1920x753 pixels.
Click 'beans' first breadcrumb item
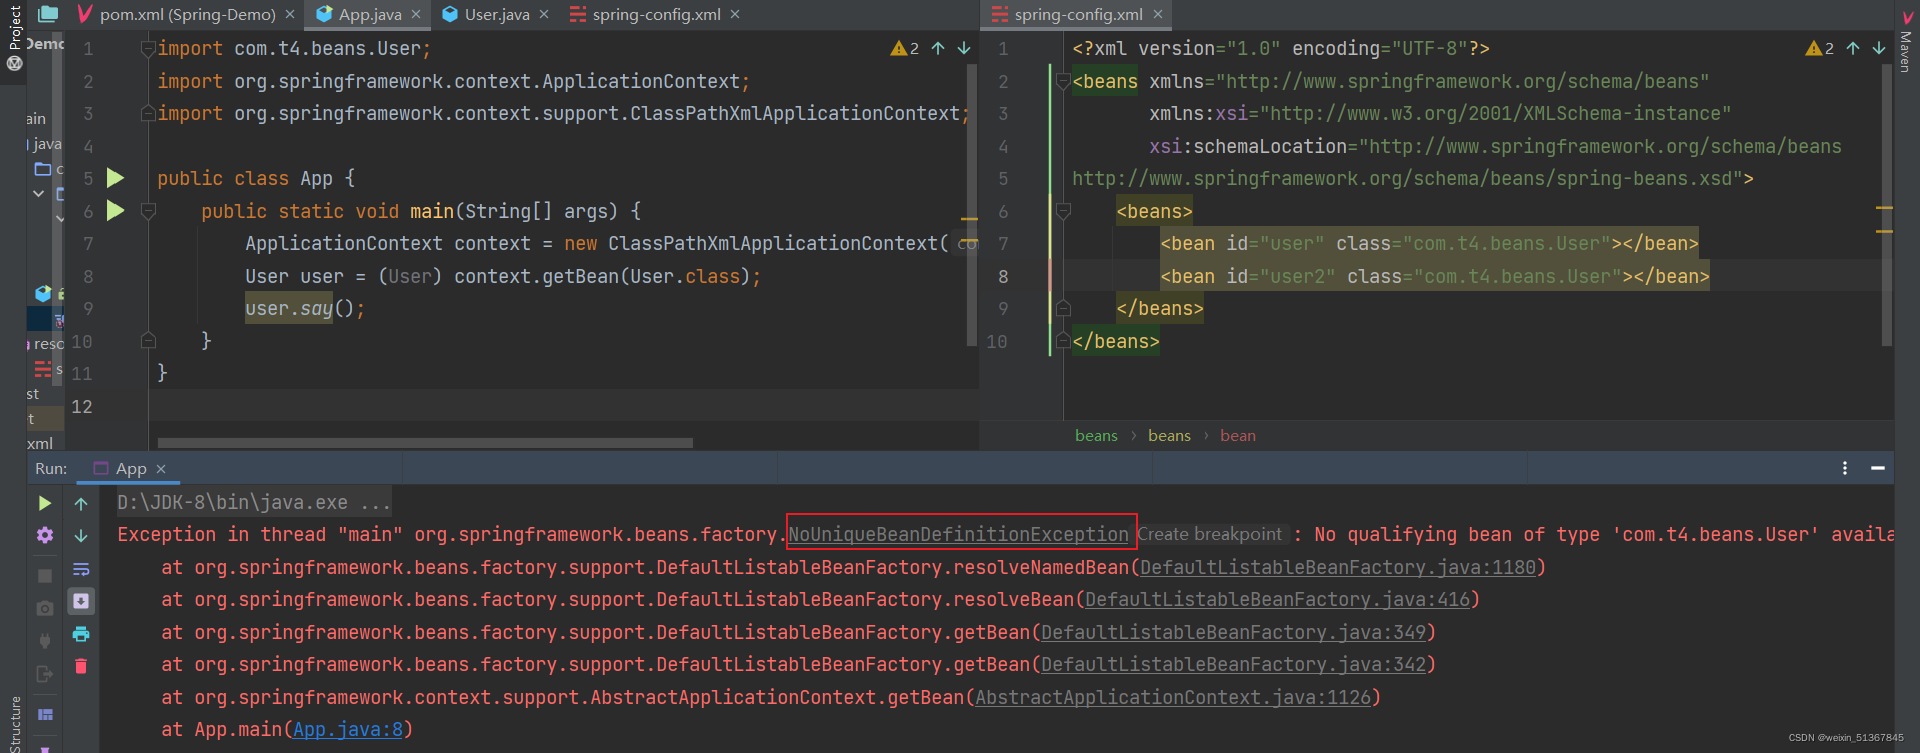click(1096, 435)
